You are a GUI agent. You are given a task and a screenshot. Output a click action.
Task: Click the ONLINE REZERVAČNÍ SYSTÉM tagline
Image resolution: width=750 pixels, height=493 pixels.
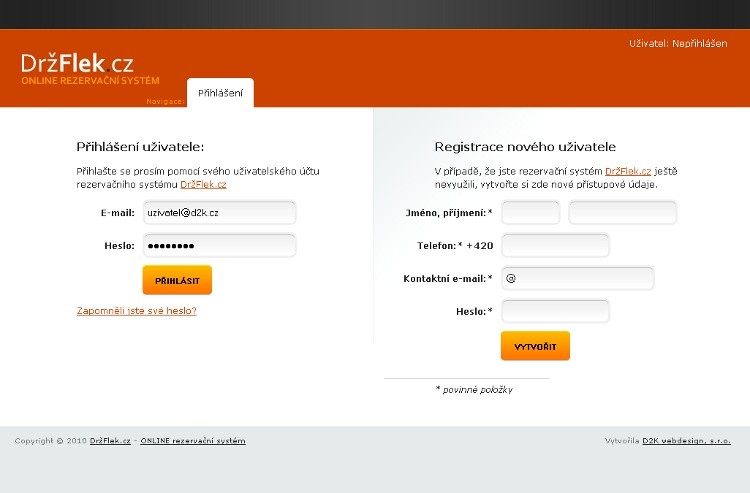[x=90, y=81]
